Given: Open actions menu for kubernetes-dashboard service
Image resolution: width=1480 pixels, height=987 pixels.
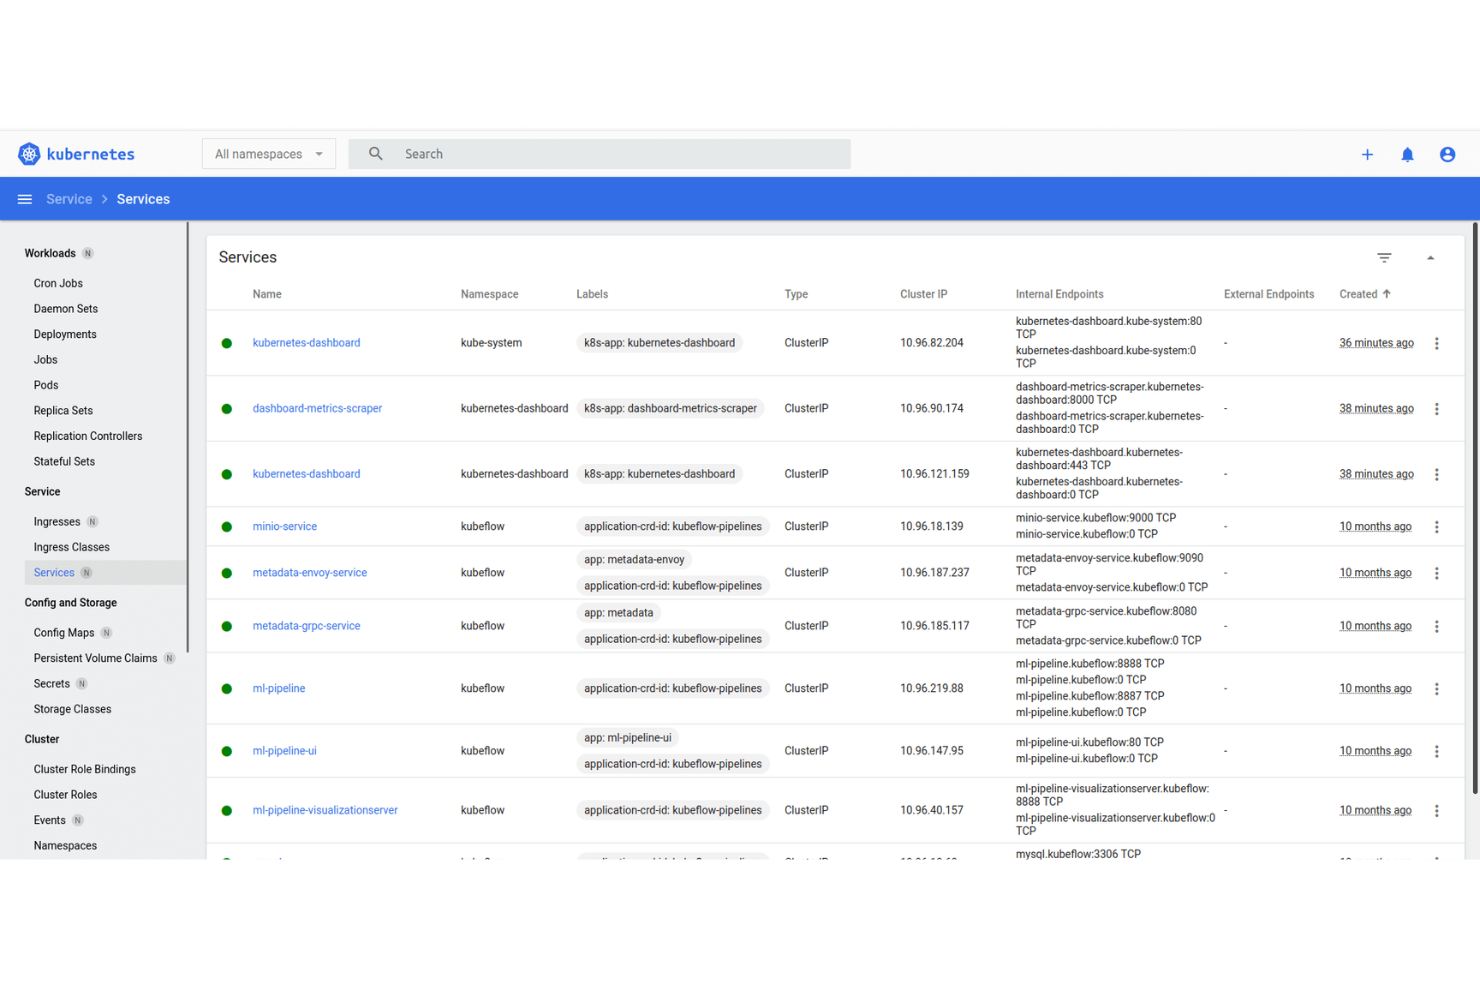Looking at the screenshot, I should 1437,342.
